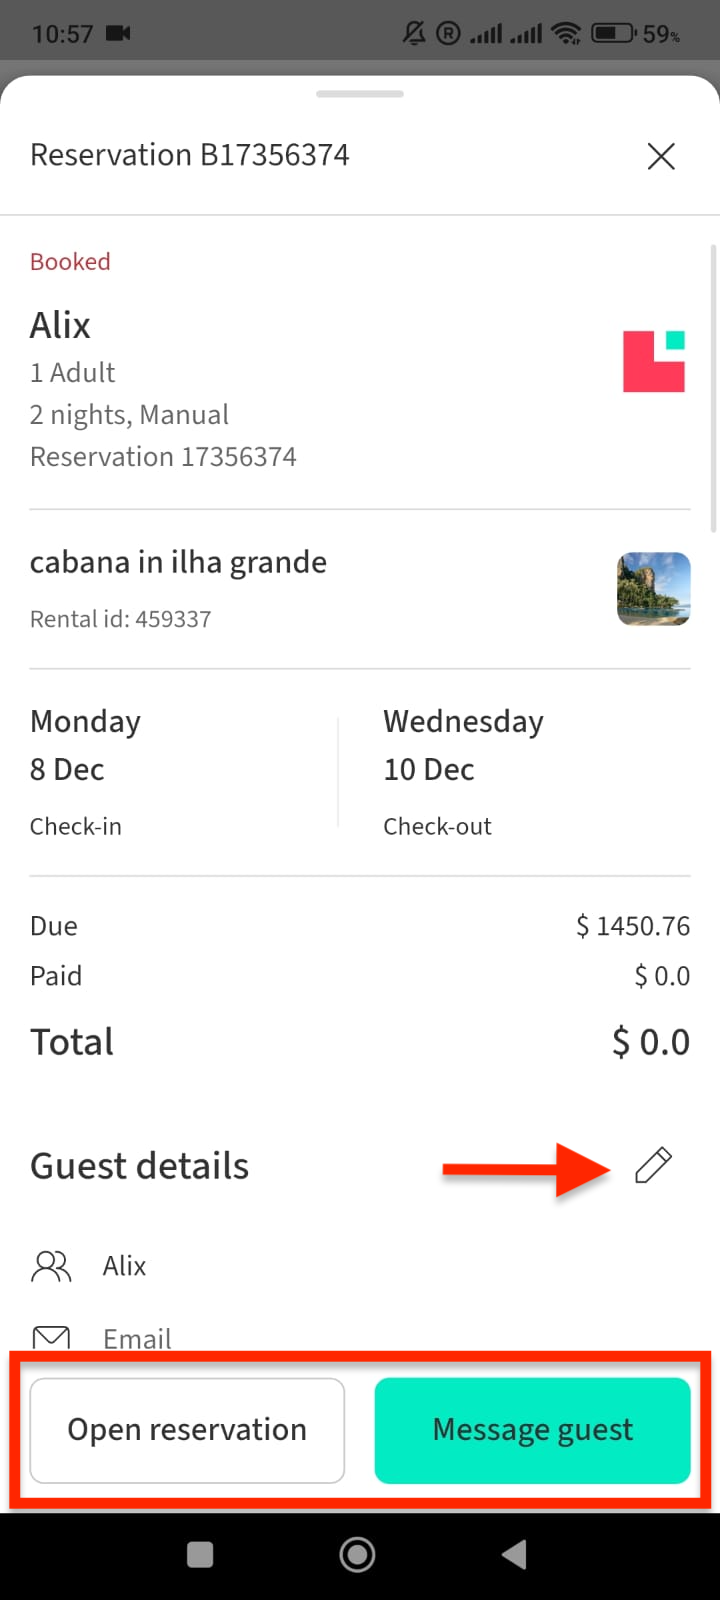
Task: Tap the battery indicator in status bar
Action: pos(613,34)
